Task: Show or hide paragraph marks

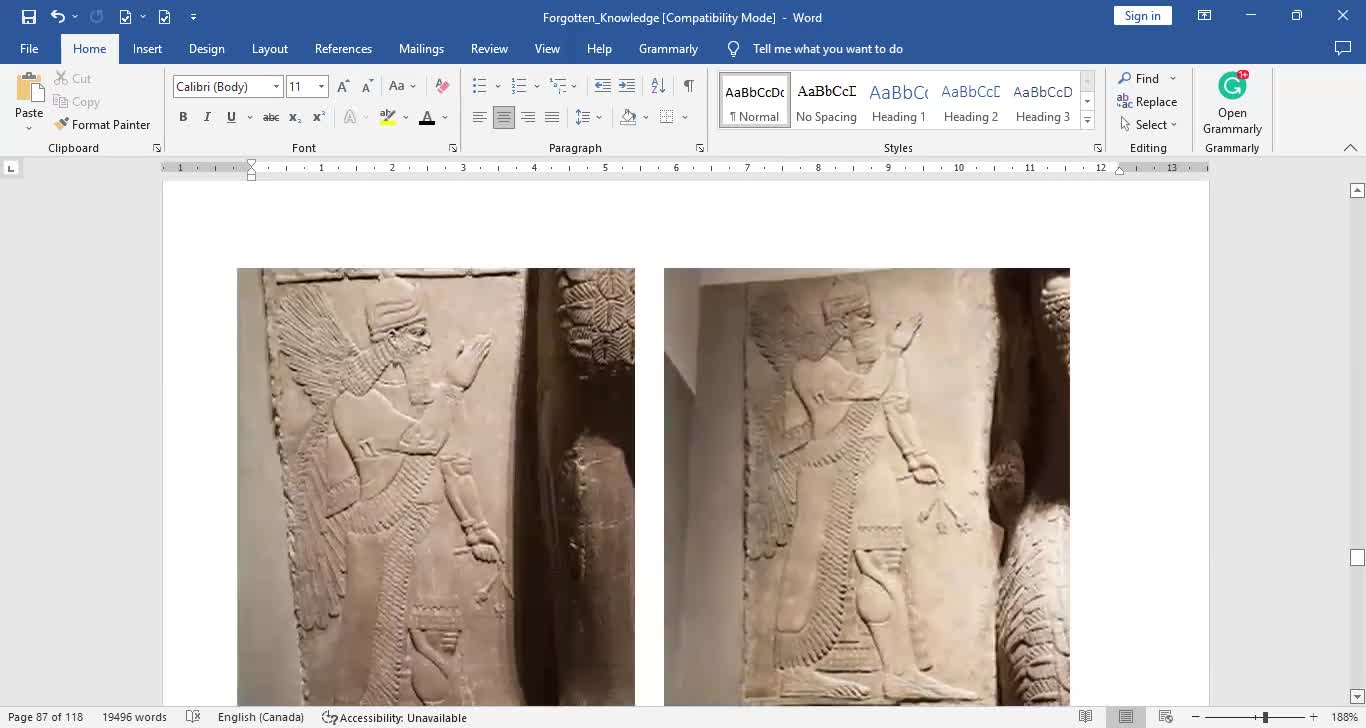Action: point(689,87)
